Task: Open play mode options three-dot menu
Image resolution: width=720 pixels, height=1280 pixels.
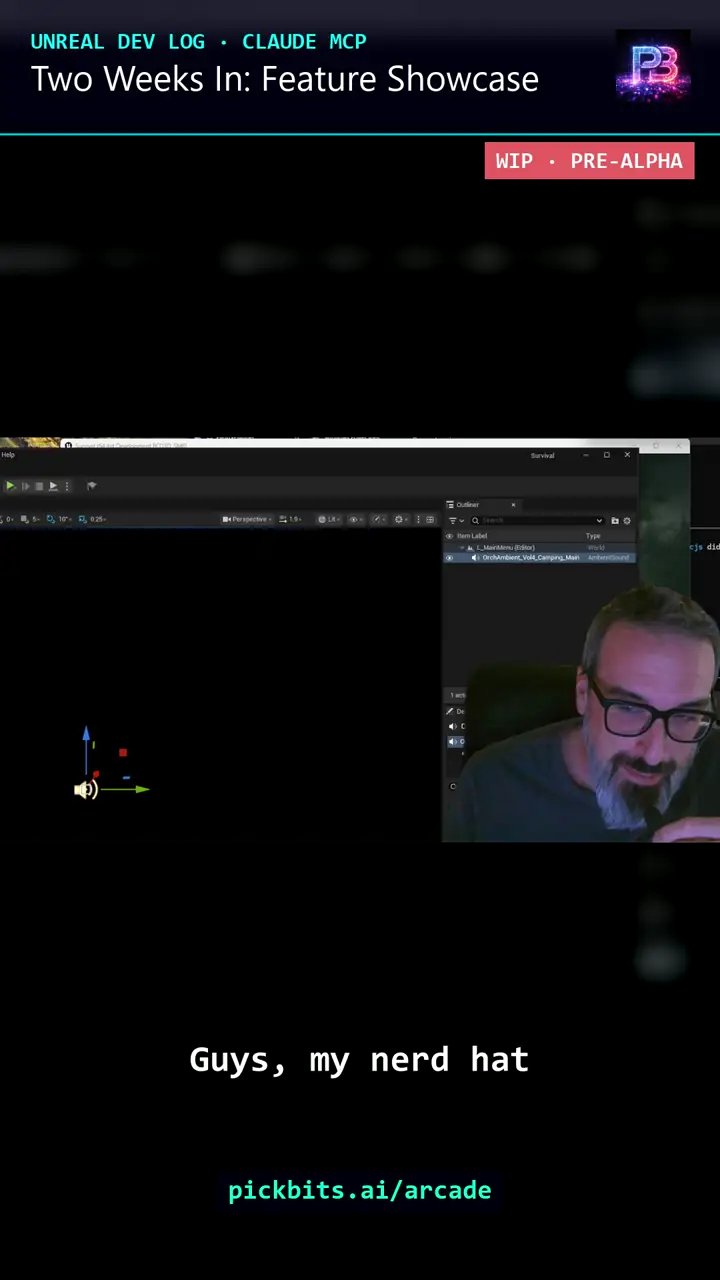Action: click(x=67, y=486)
